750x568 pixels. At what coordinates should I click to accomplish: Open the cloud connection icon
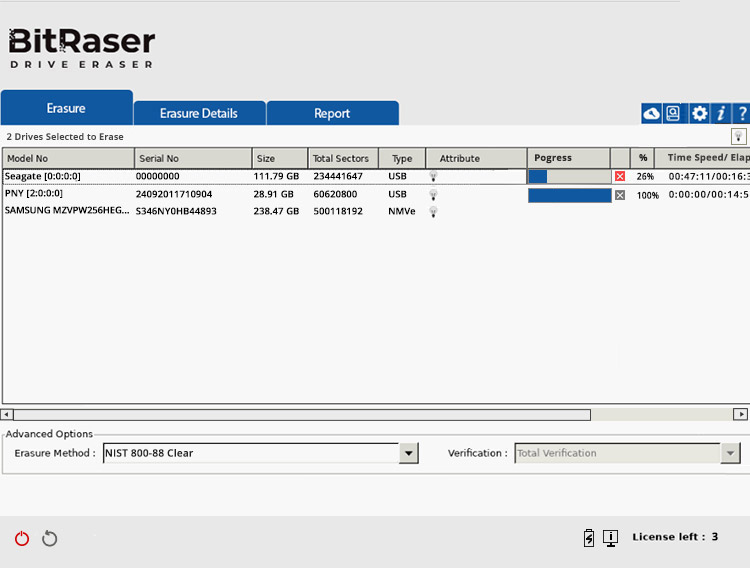[651, 114]
